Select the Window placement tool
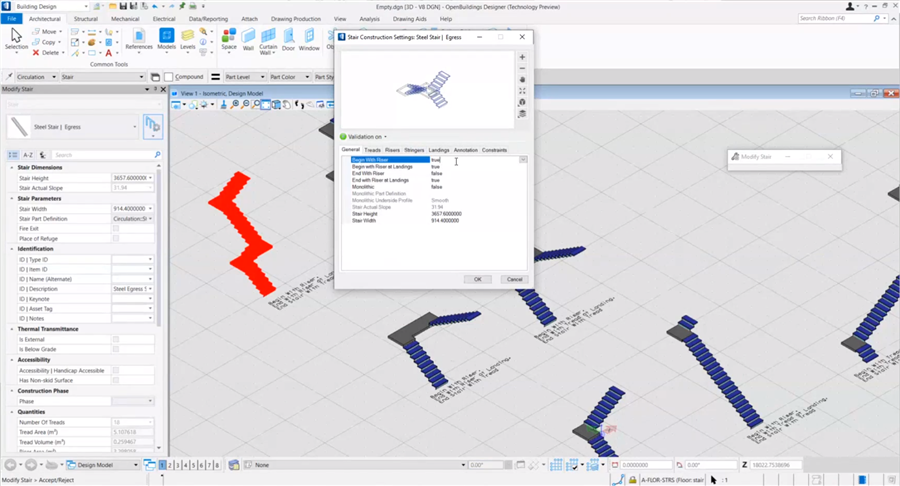The image size is (900, 486). click(x=309, y=40)
